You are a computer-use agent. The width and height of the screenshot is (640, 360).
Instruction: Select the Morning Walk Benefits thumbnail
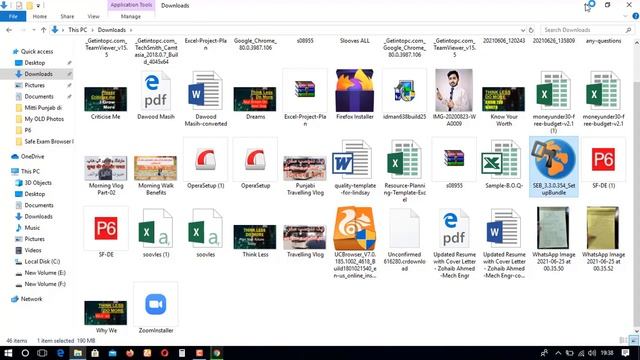click(156, 168)
